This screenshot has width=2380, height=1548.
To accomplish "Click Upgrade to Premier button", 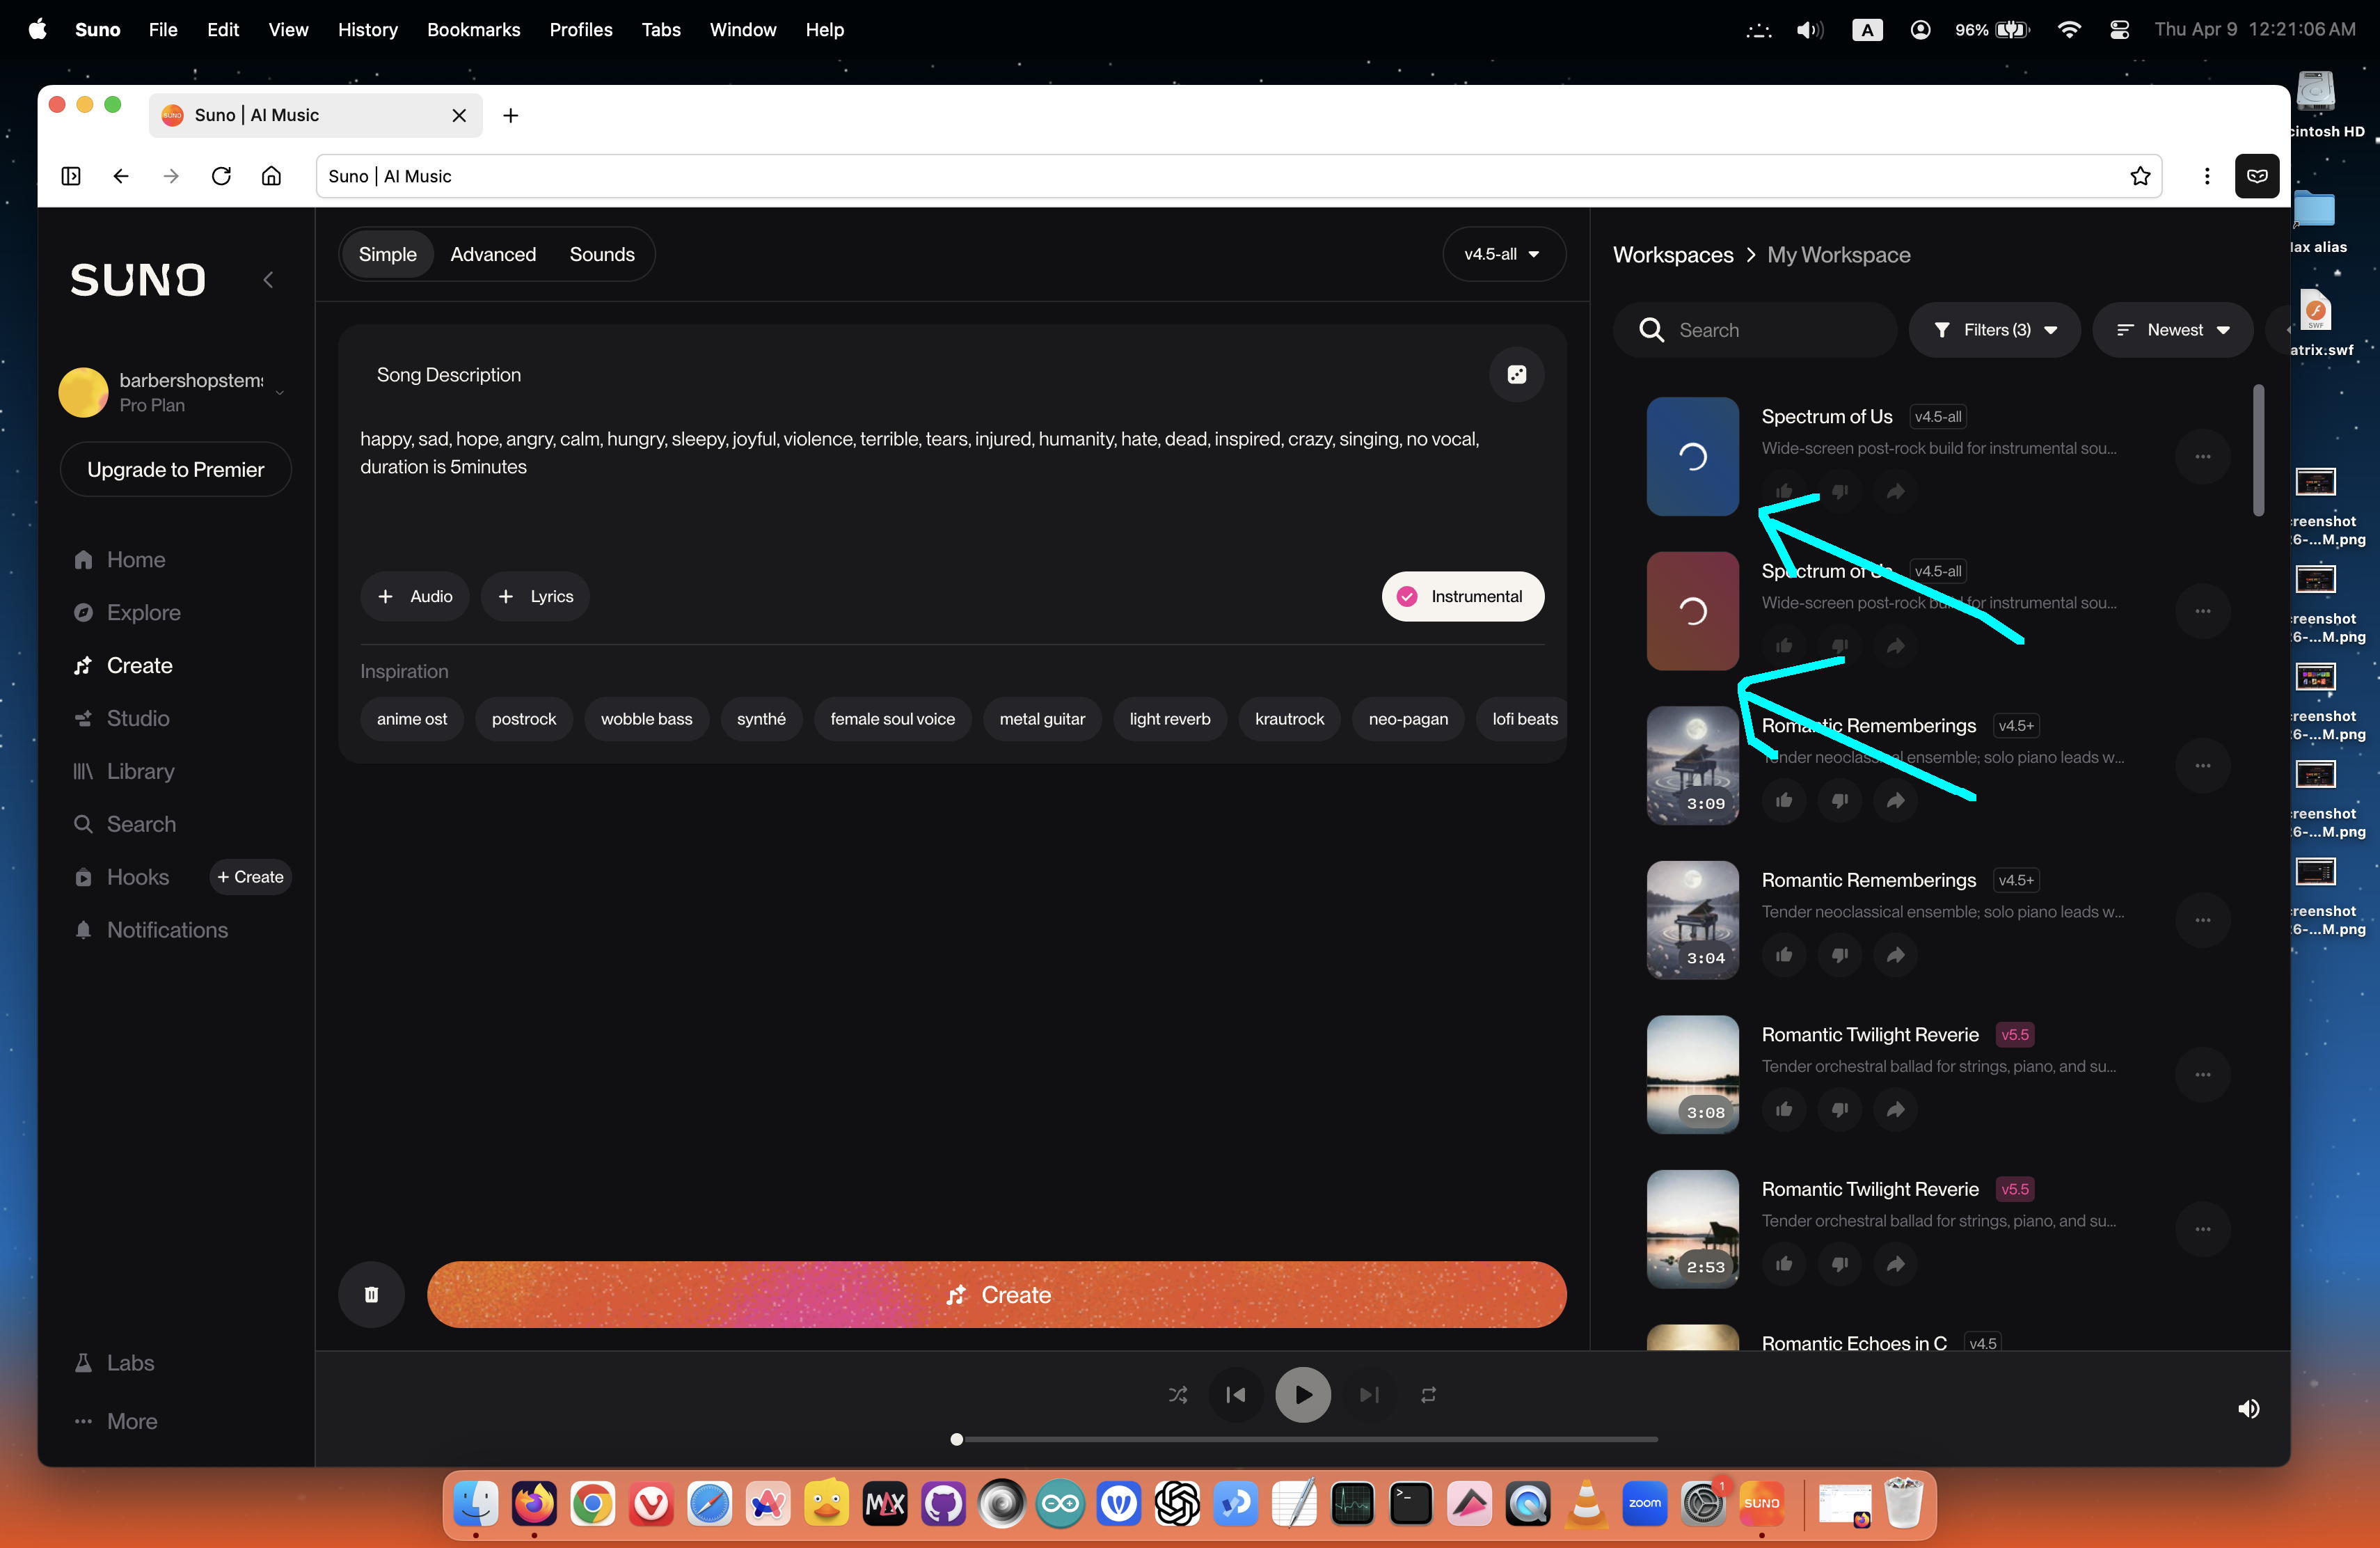I will (175, 469).
